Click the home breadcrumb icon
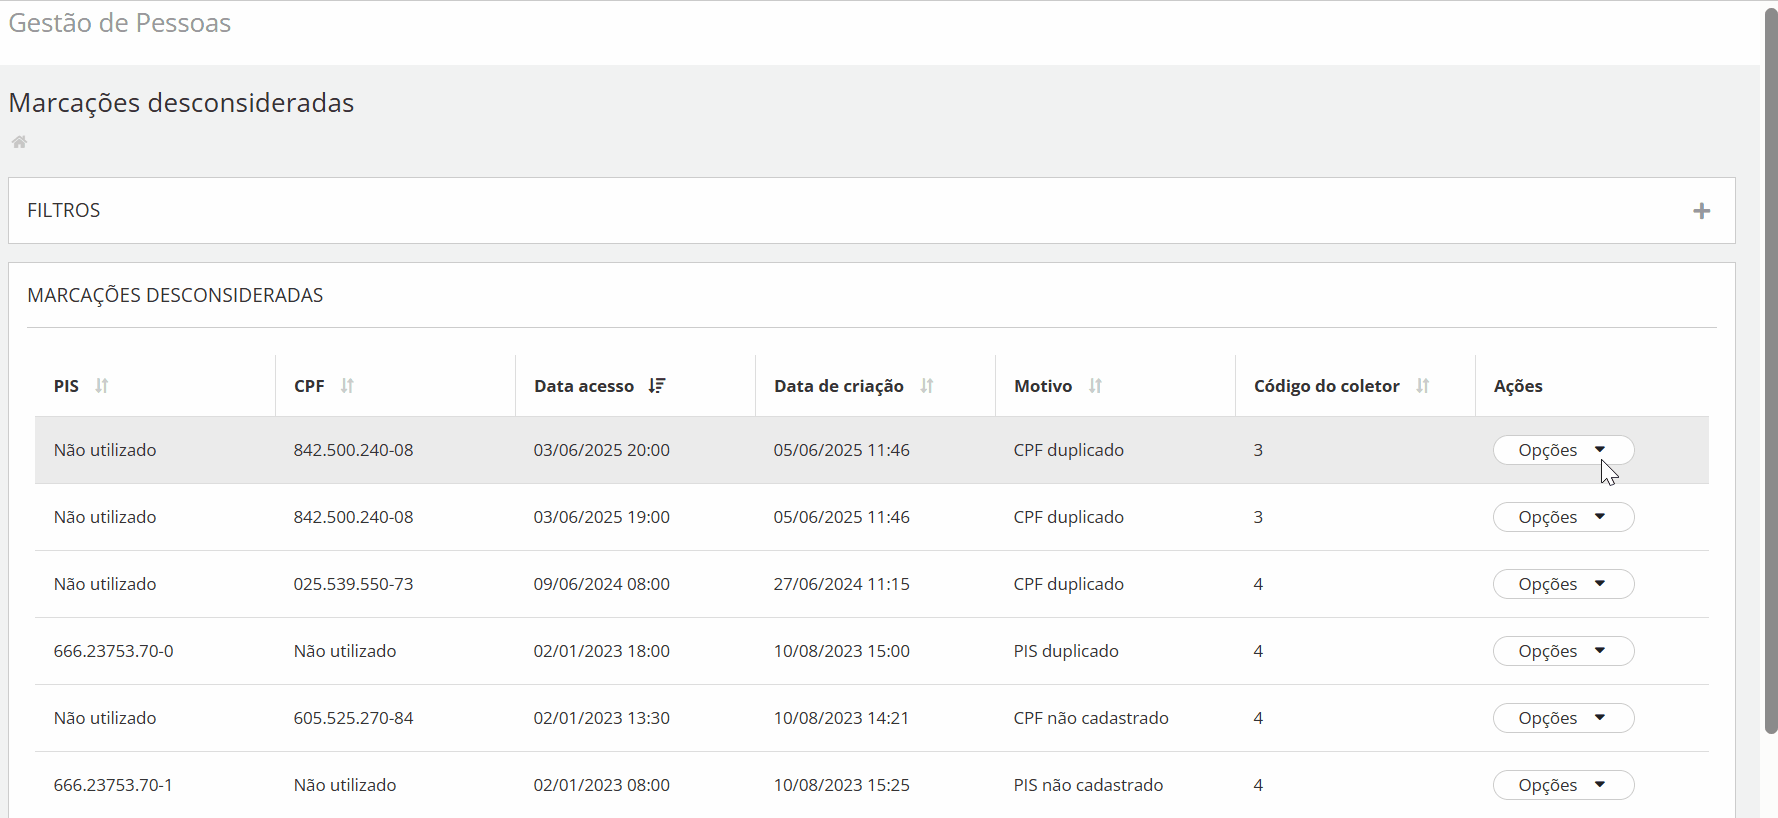The width and height of the screenshot is (1778, 818). click(x=19, y=142)
